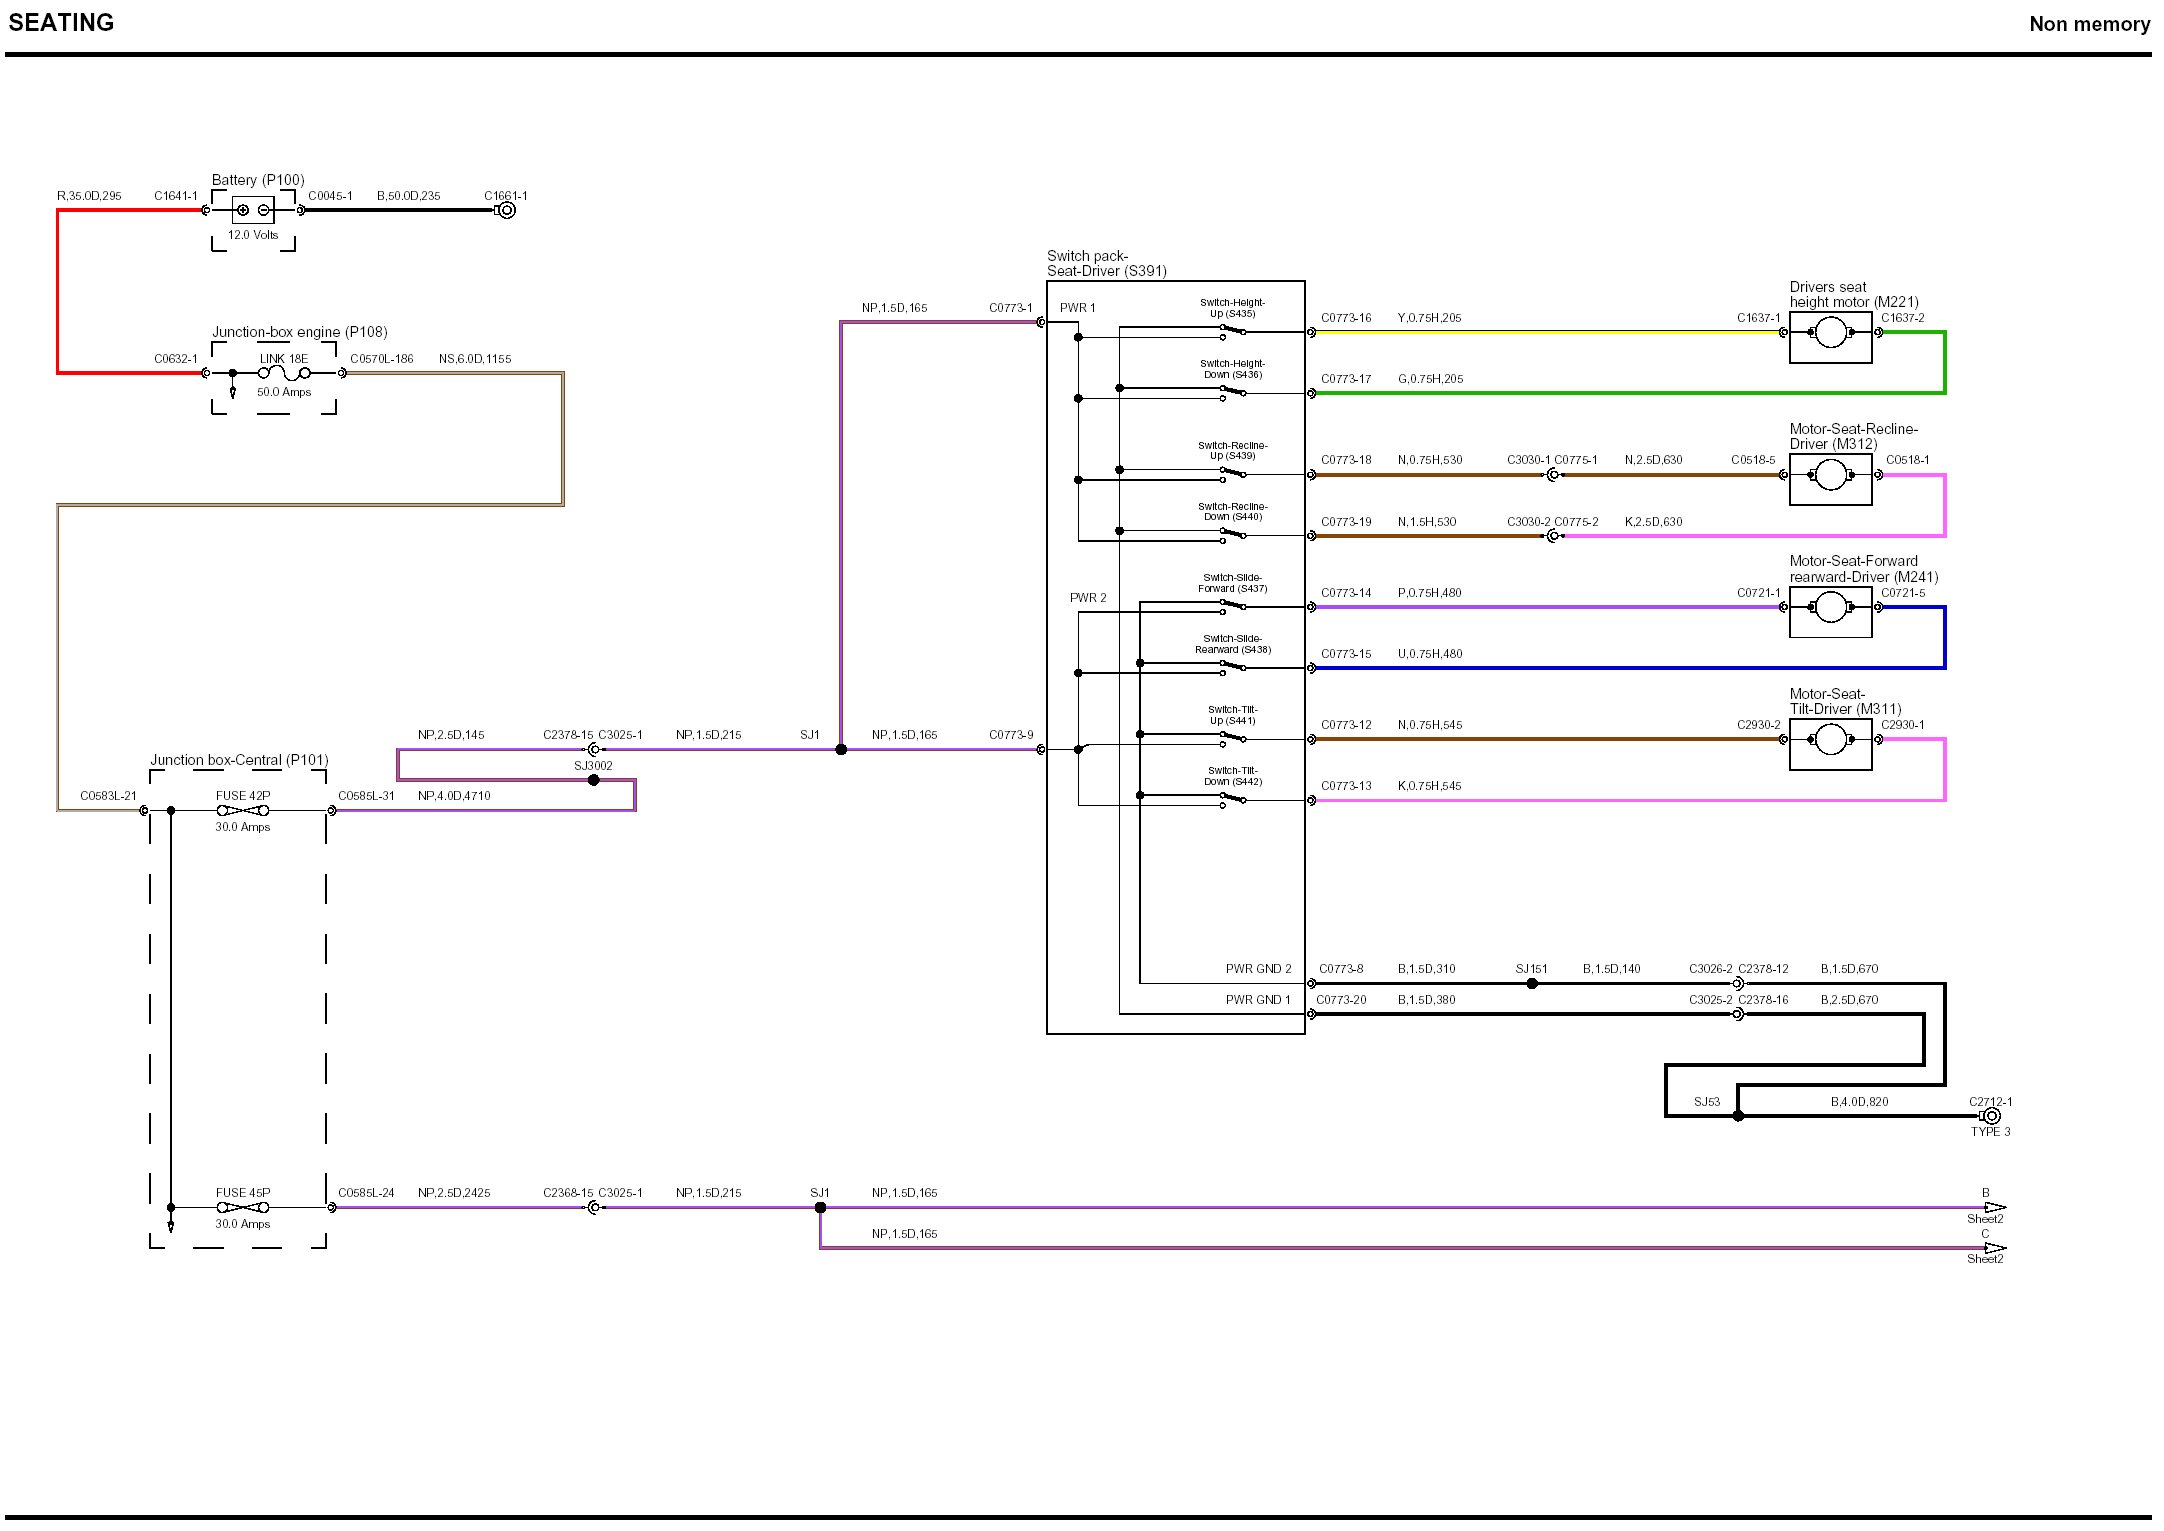Select the LINK 18E 50 Amps fusible link
The image size is (2164, 1531).
point(284,373)
